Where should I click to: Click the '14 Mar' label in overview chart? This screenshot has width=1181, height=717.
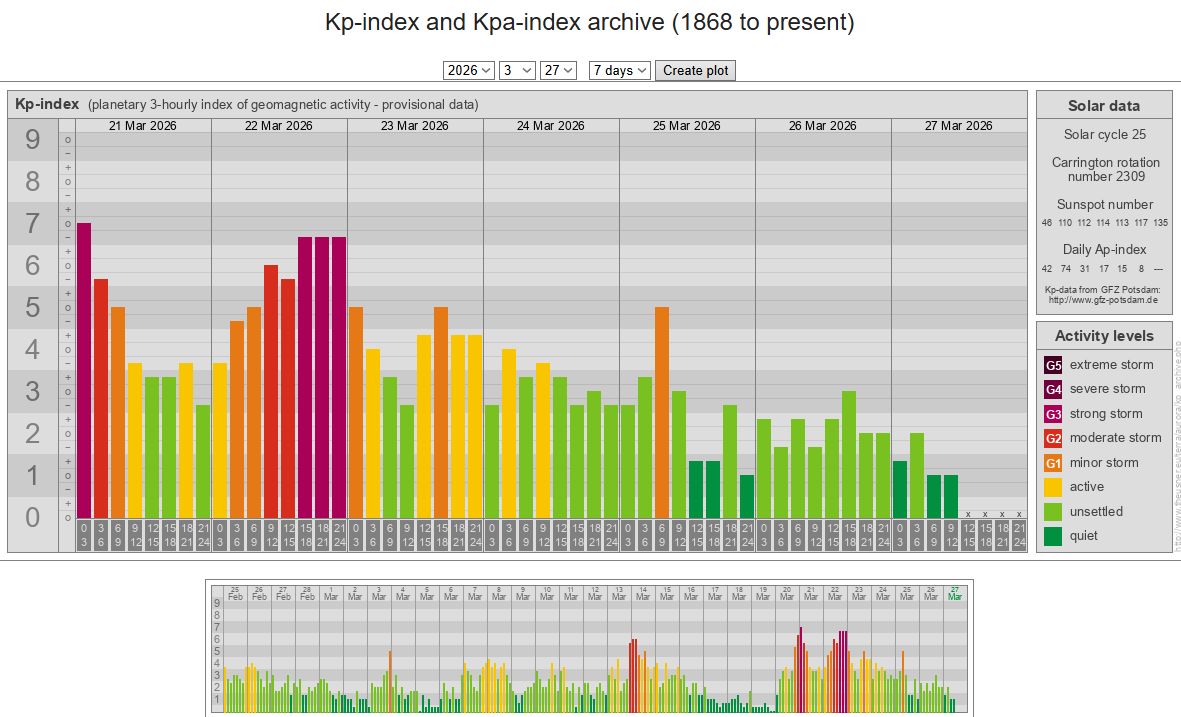pos(642,593)
